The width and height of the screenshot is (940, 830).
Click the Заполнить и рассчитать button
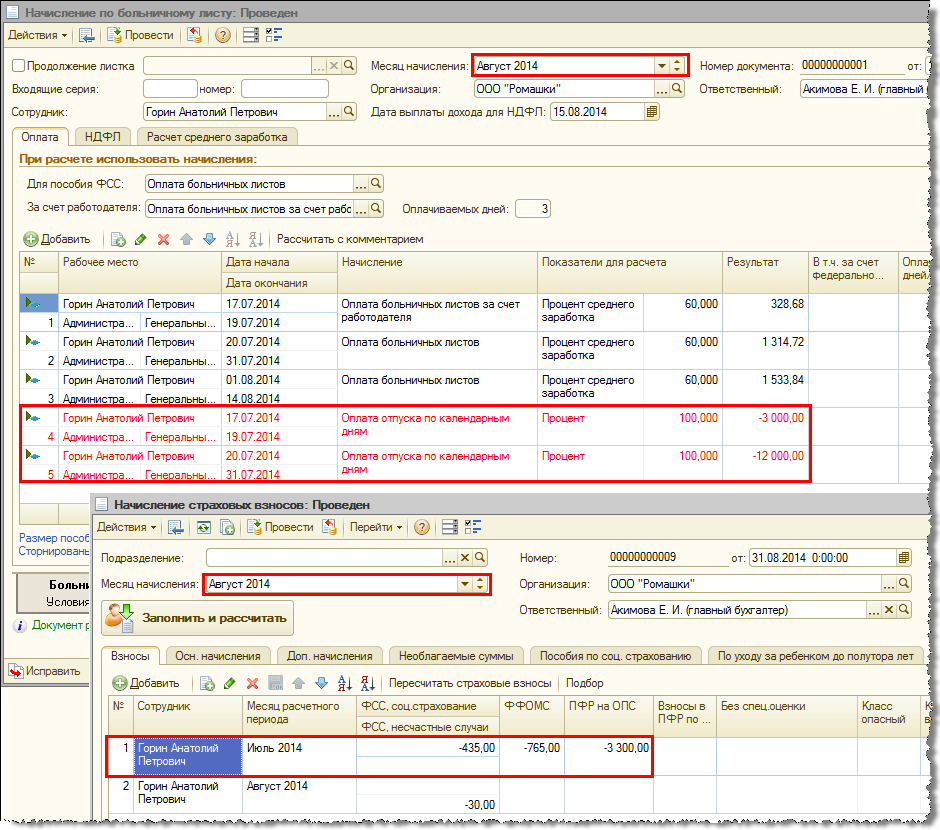(x=198, y=618)
